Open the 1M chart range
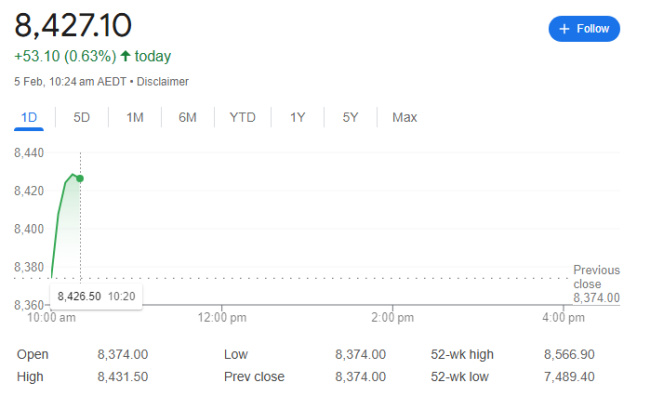Image resolution: width=650 pixels, height=396 pixels. (135, 118)
